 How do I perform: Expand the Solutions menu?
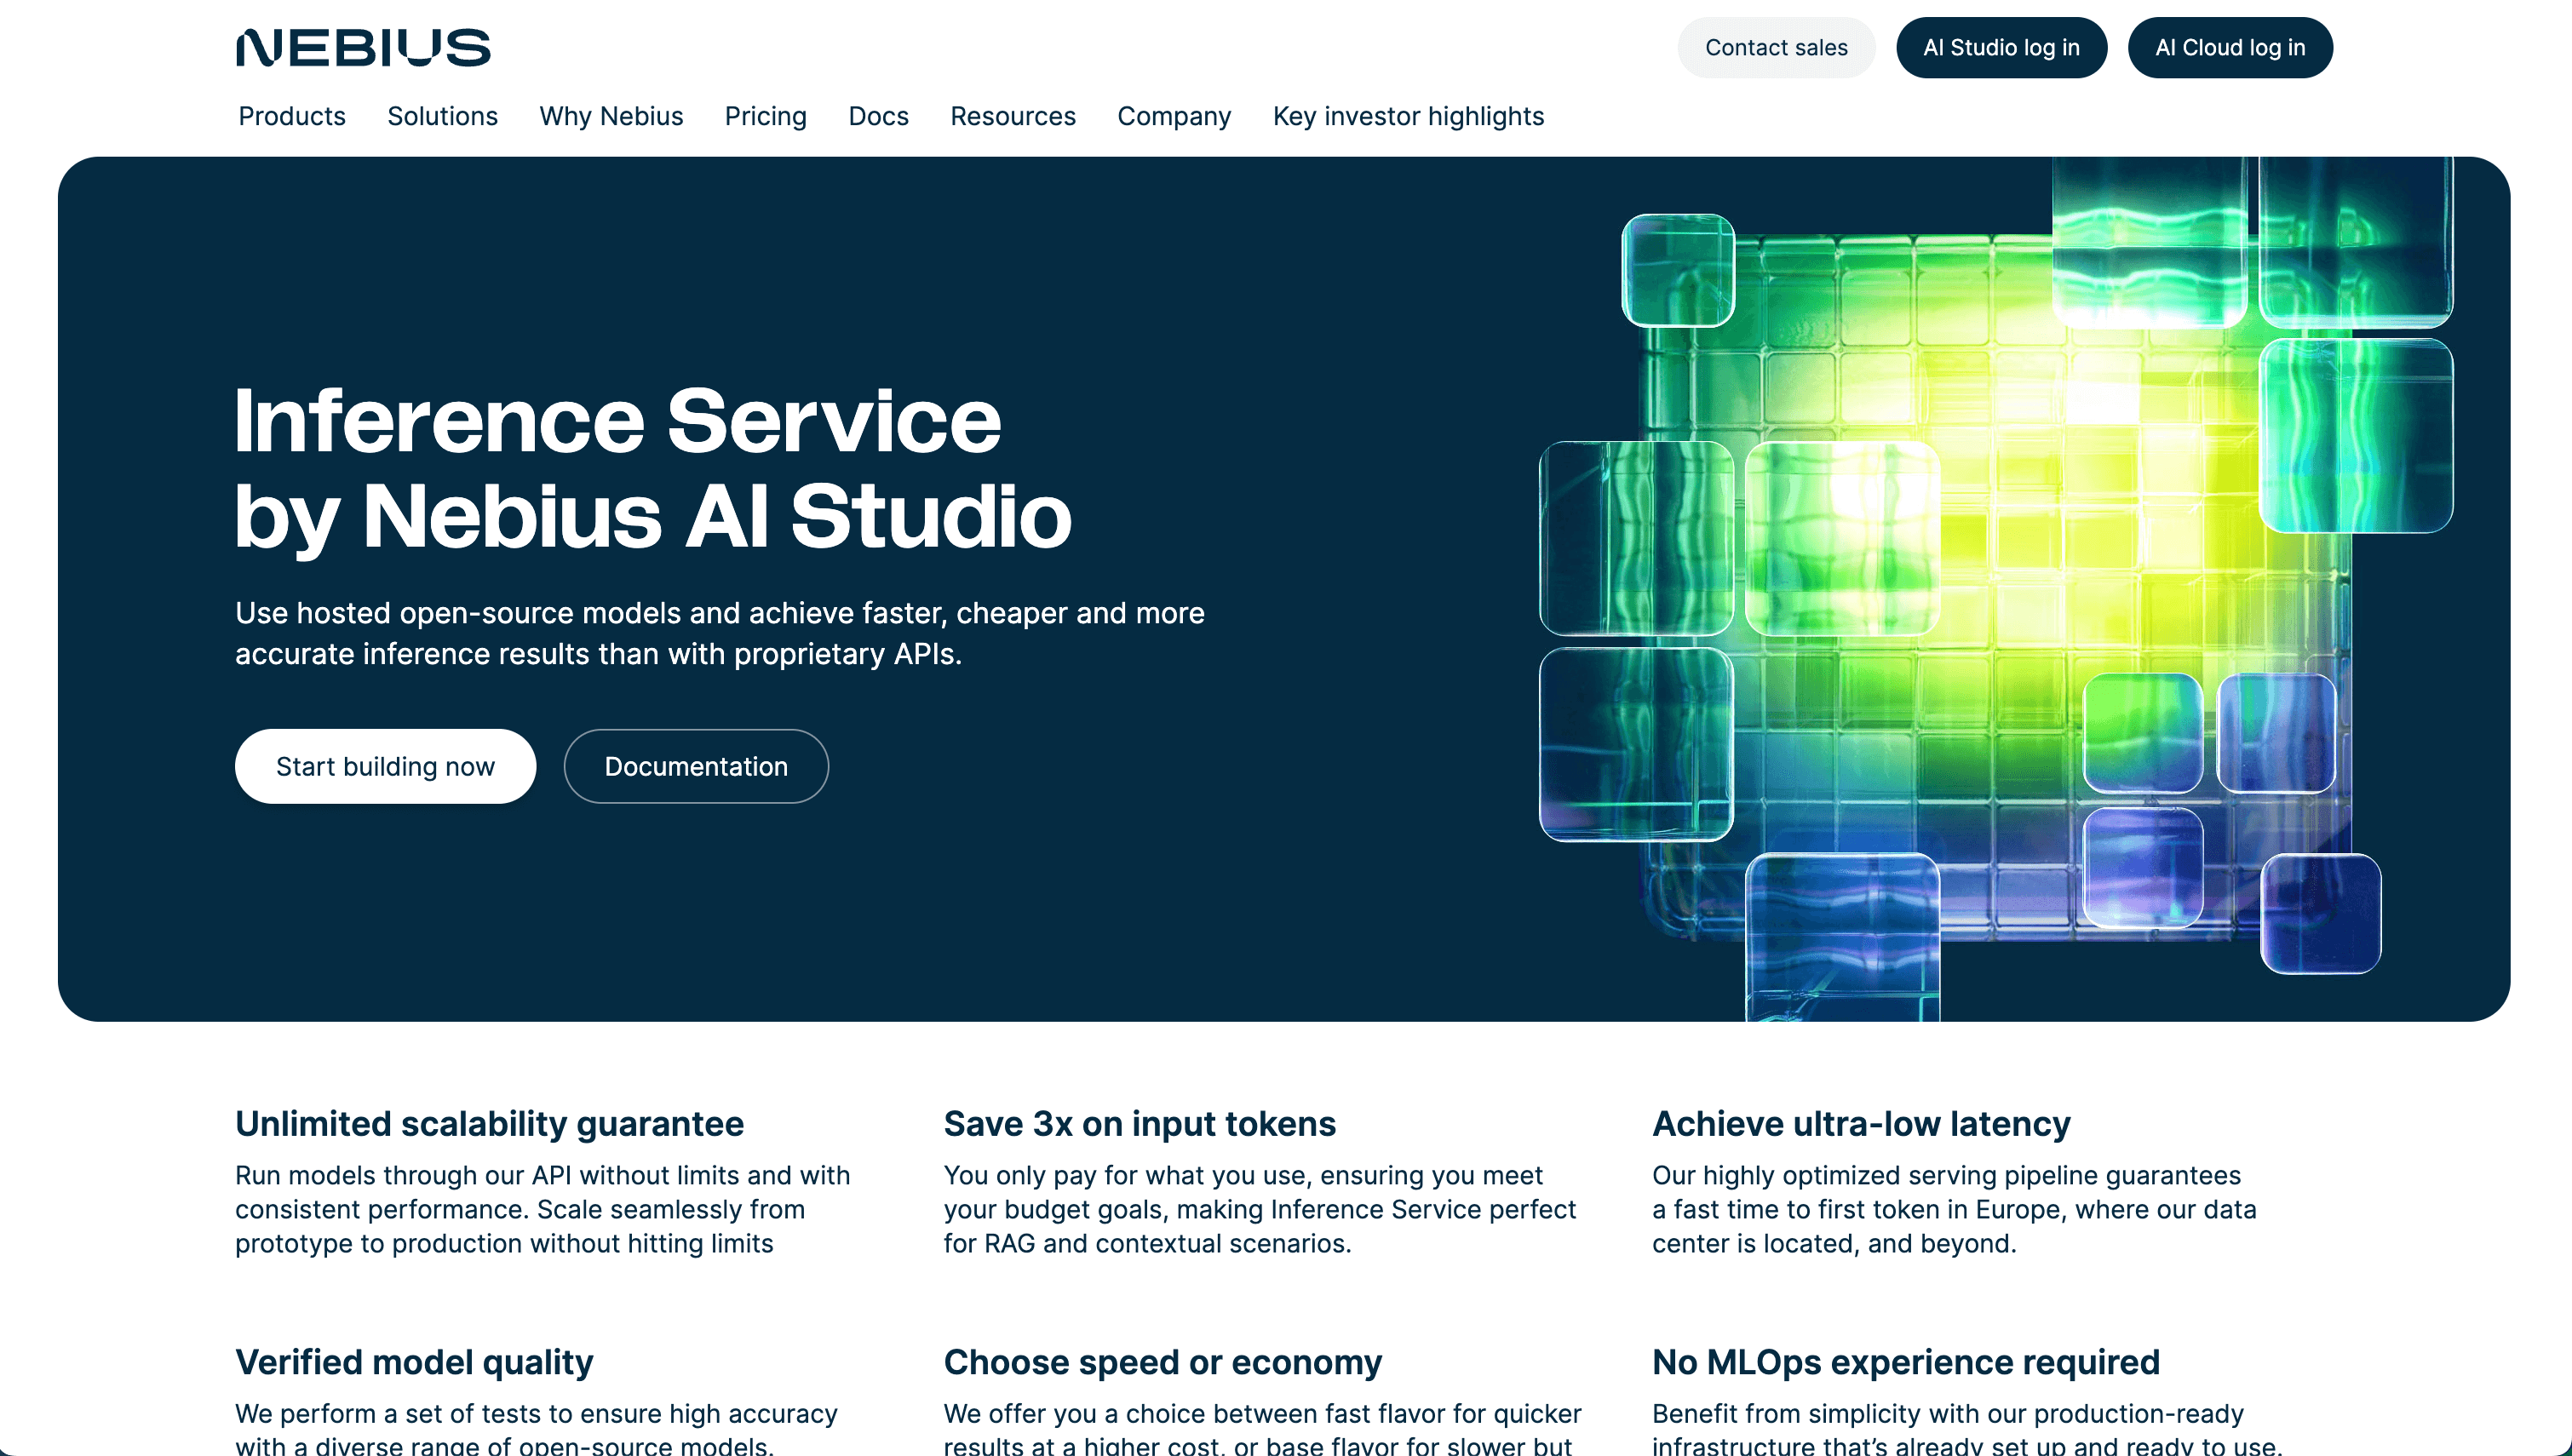click(442, 117)
